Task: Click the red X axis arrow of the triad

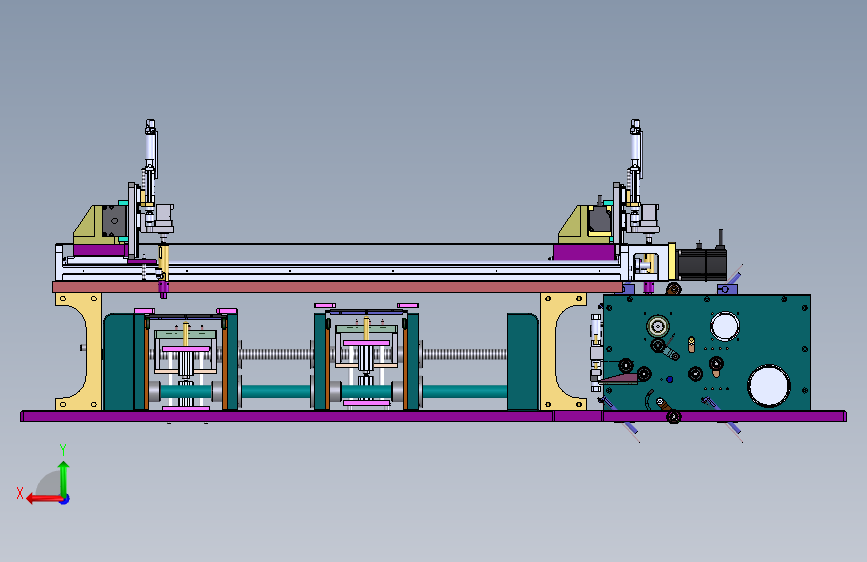Action: pyautogui.click(x=43, y=499)
